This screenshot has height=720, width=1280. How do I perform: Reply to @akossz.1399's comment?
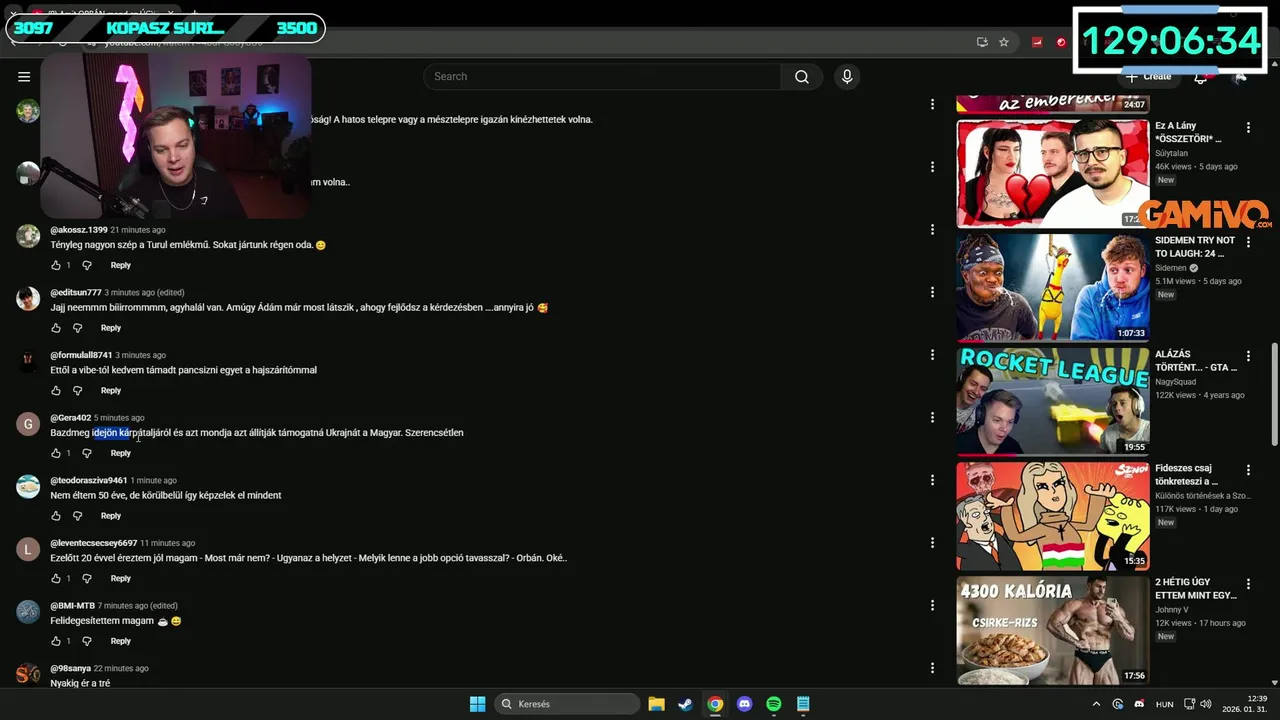121,265
